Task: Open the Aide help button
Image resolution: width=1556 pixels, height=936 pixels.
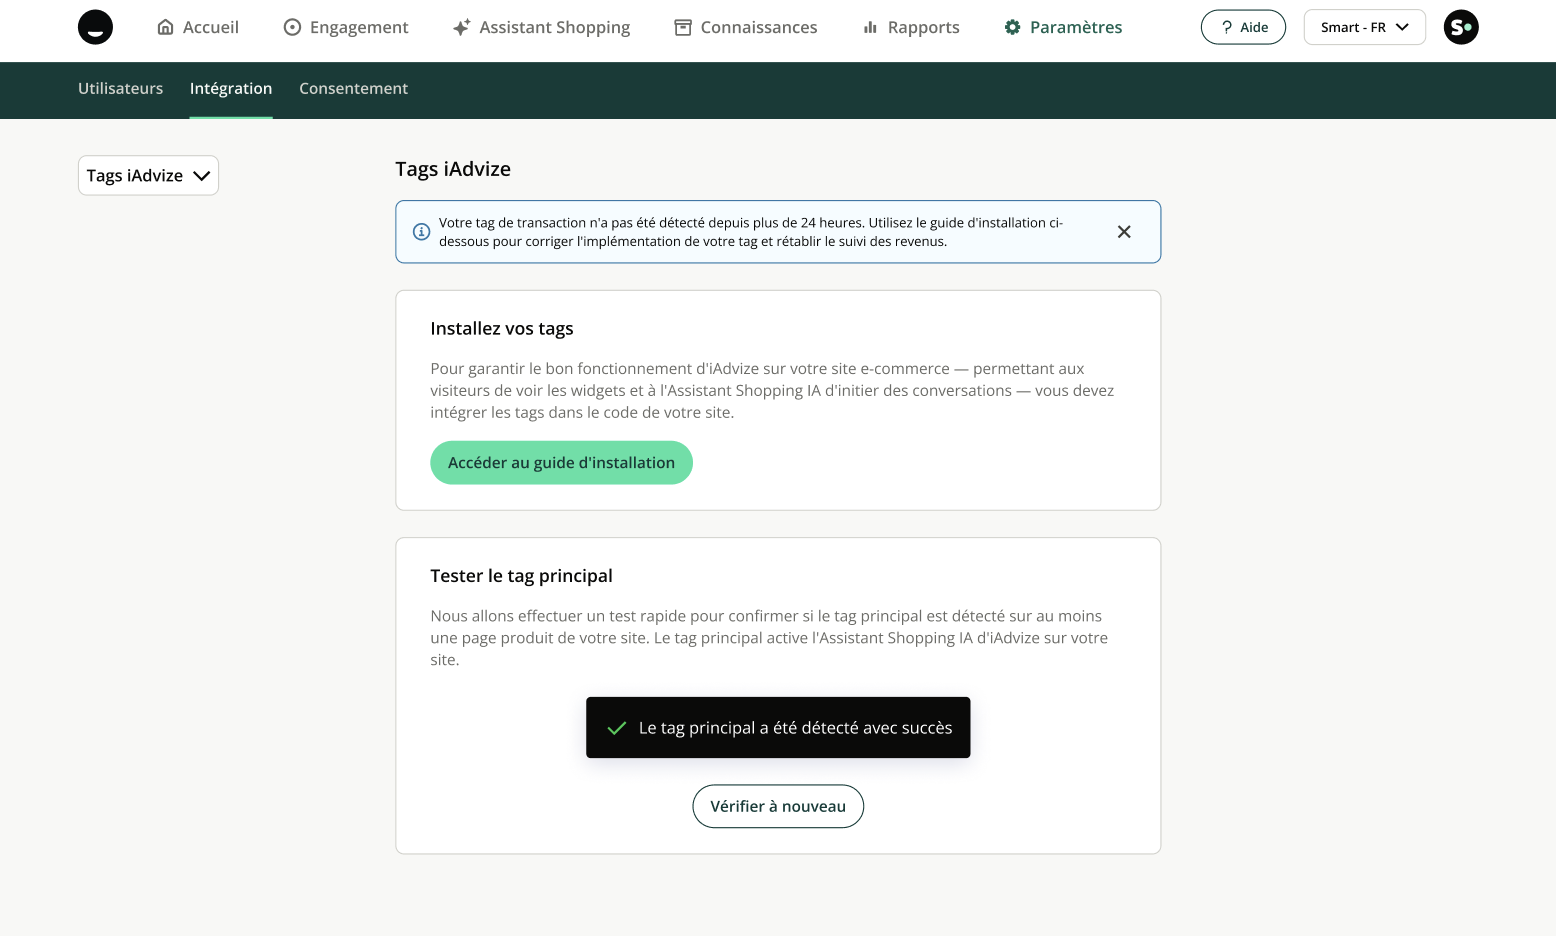Action: pos(1243,27)
